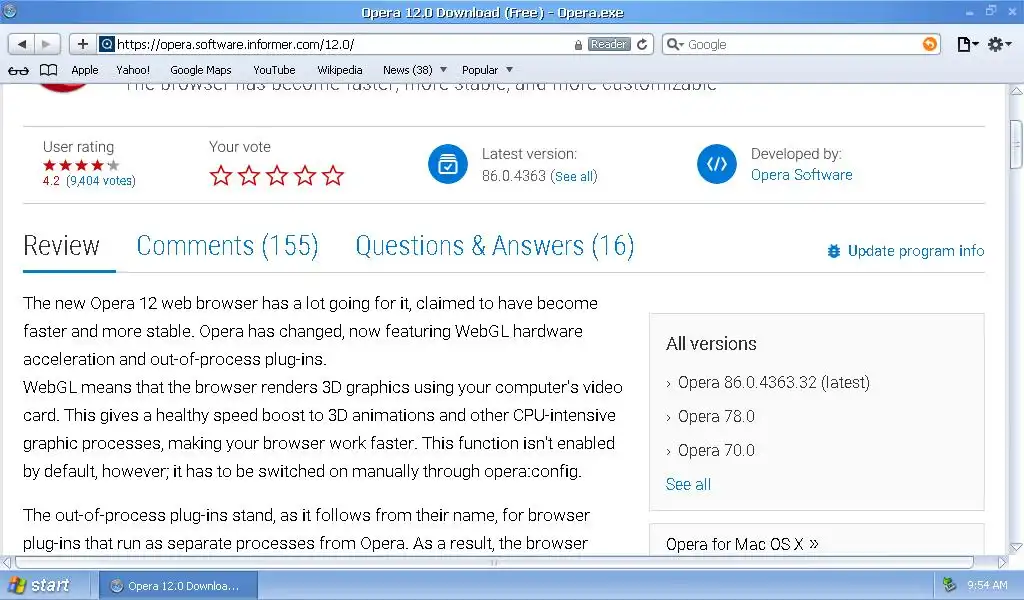Click Update program info link
The height and width of the screenshot is (600, 1024).
pyautogui.click(x=916, y=251)
